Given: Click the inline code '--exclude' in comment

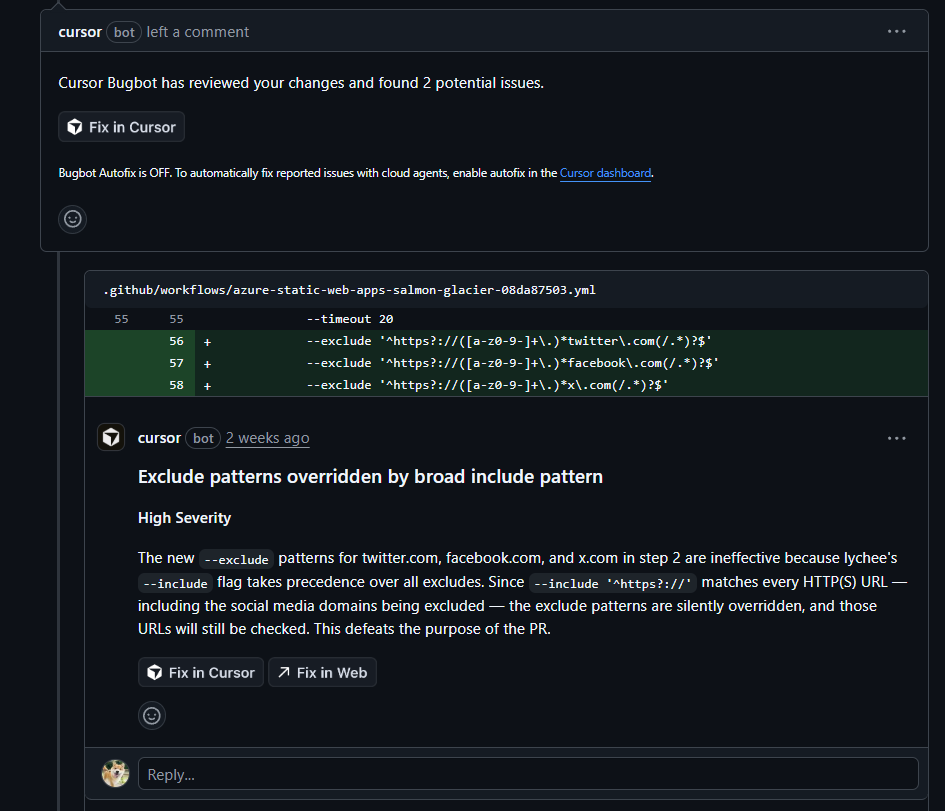Looking at the screenshot, I should click(236, 559).
